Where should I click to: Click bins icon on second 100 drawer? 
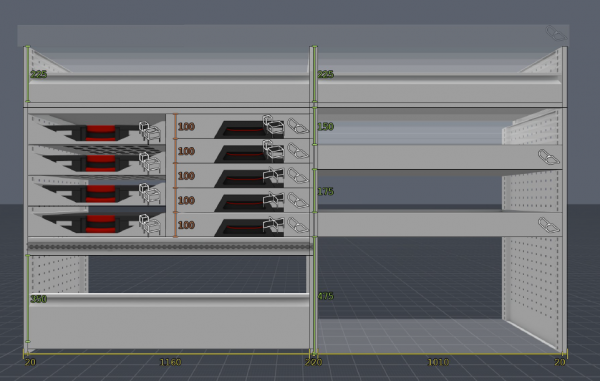(x=273, y=150)
